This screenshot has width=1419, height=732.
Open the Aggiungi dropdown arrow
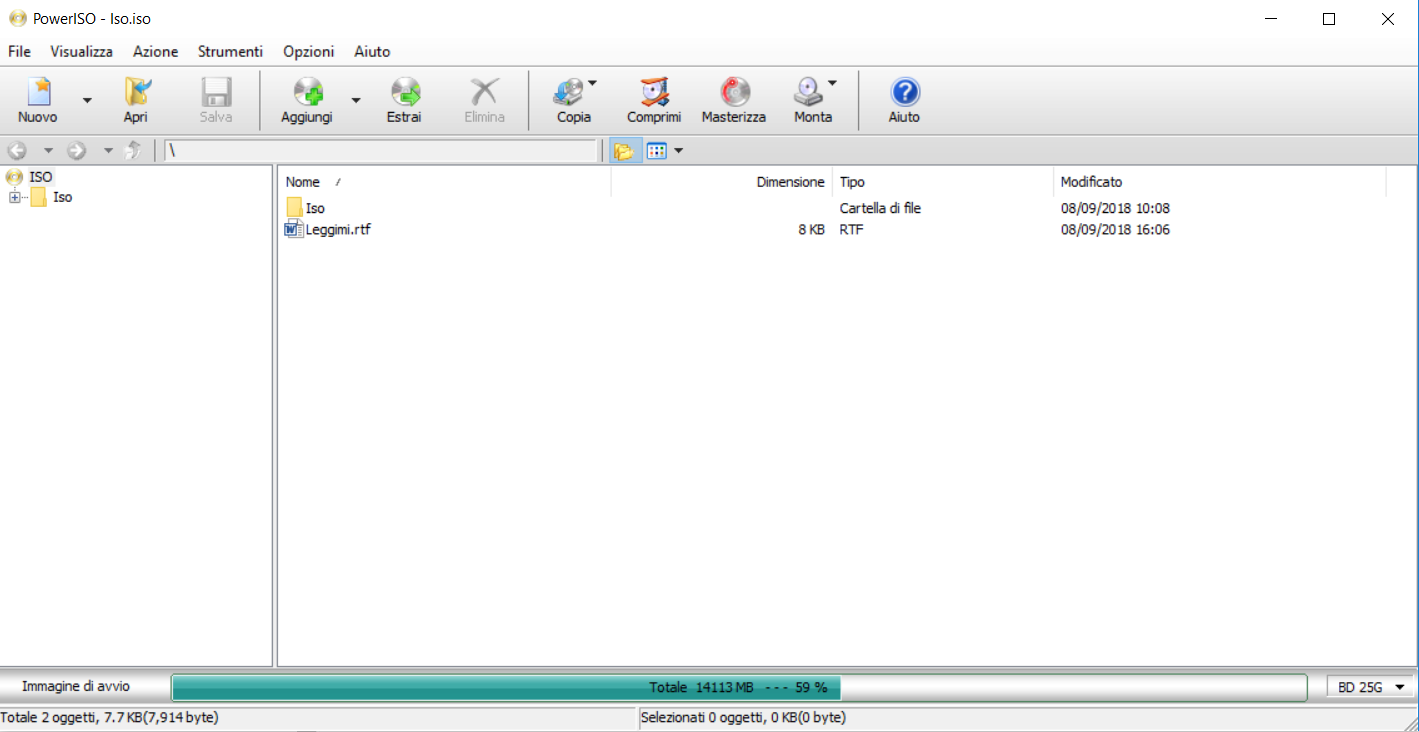[x=355, y=100]
